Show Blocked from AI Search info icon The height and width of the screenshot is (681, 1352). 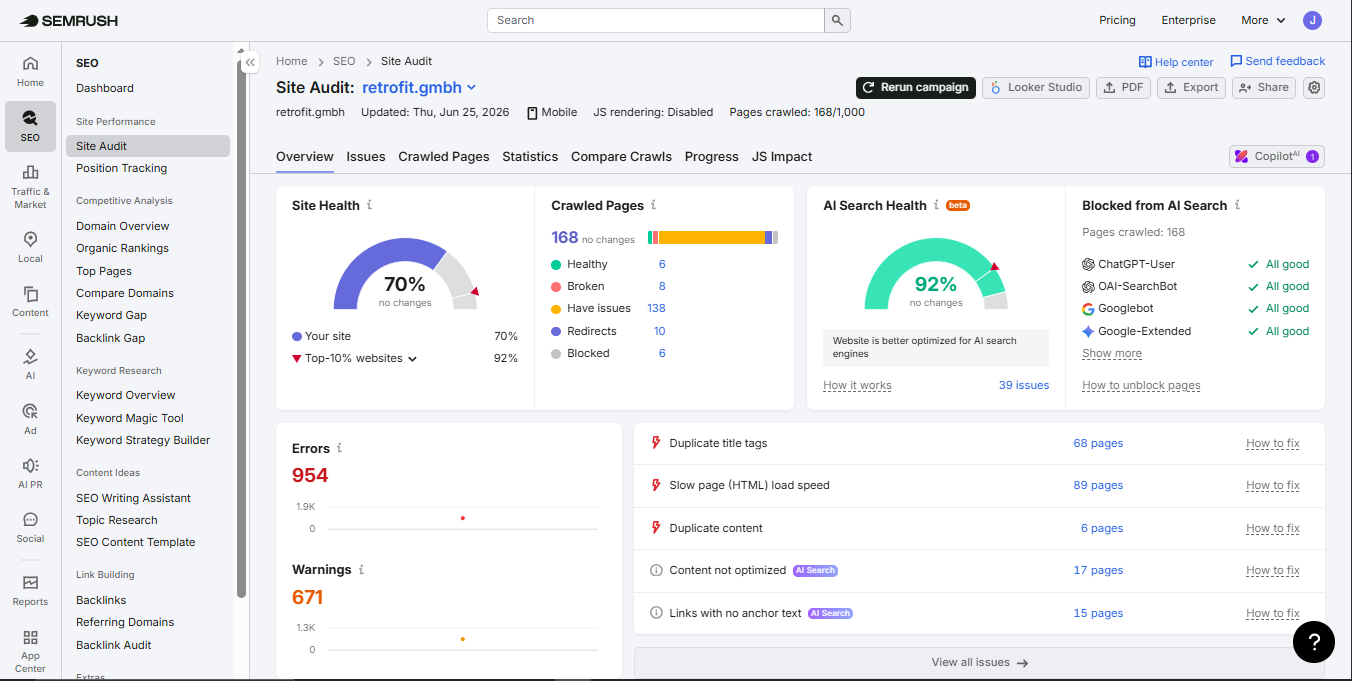point(1237,205)
